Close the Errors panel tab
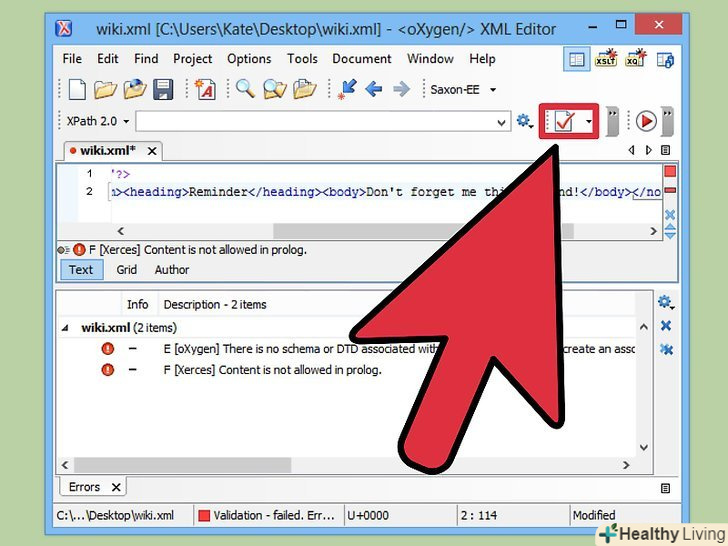728x546 pixels. (116, 488)
